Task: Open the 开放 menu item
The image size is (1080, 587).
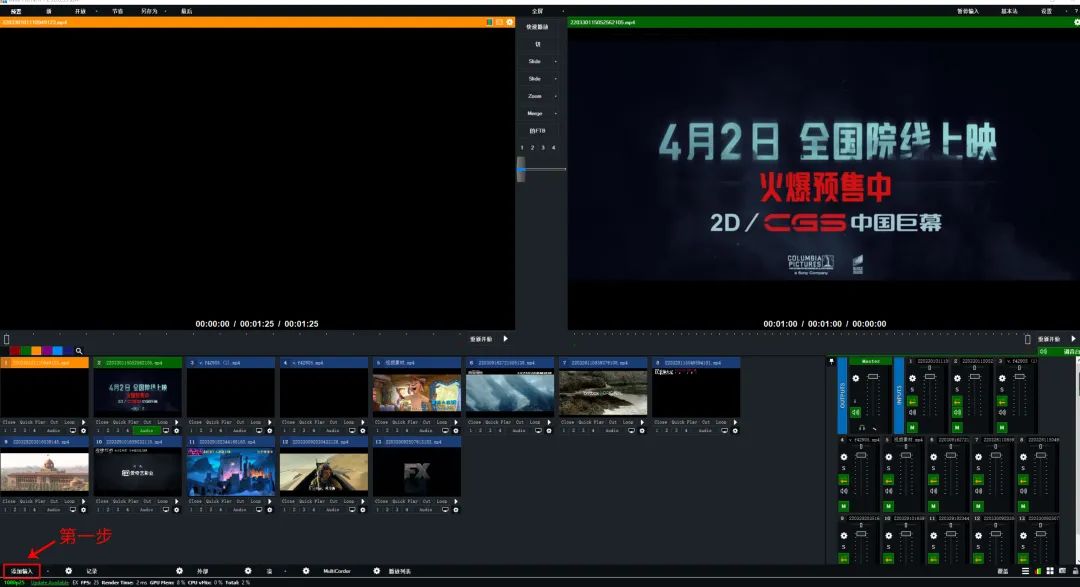Action: pos(80,12)
